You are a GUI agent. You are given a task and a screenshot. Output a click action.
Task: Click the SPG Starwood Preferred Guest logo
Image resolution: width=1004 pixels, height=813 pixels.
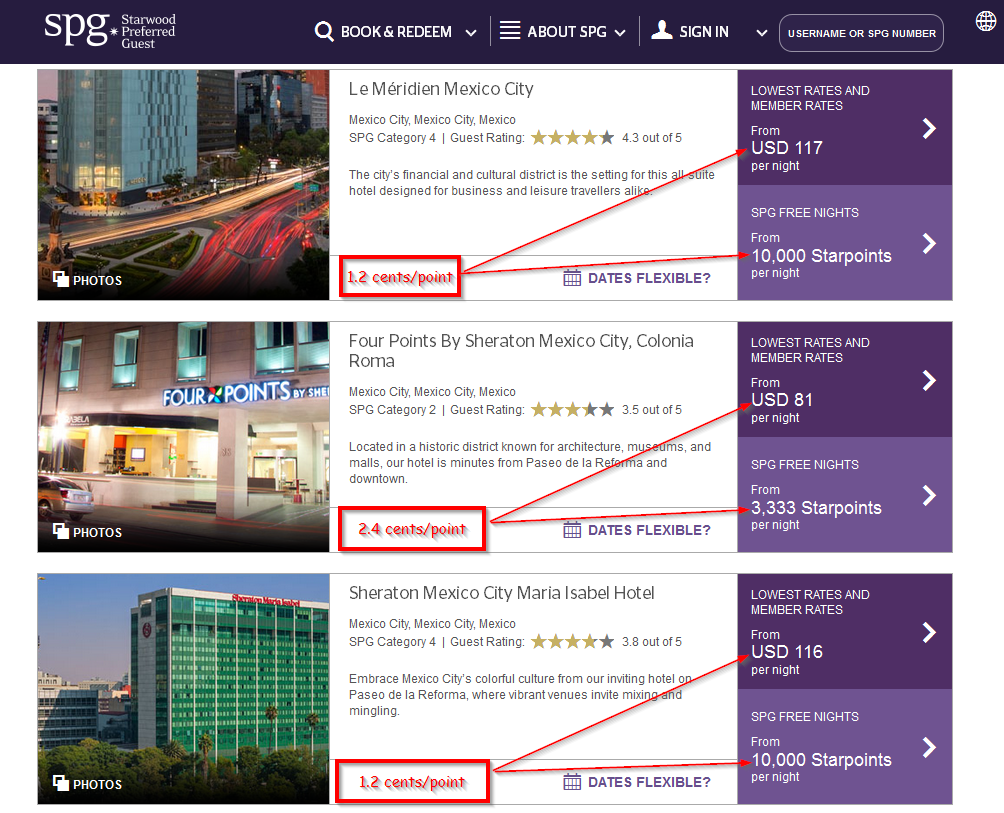click(x=109, y=30)
